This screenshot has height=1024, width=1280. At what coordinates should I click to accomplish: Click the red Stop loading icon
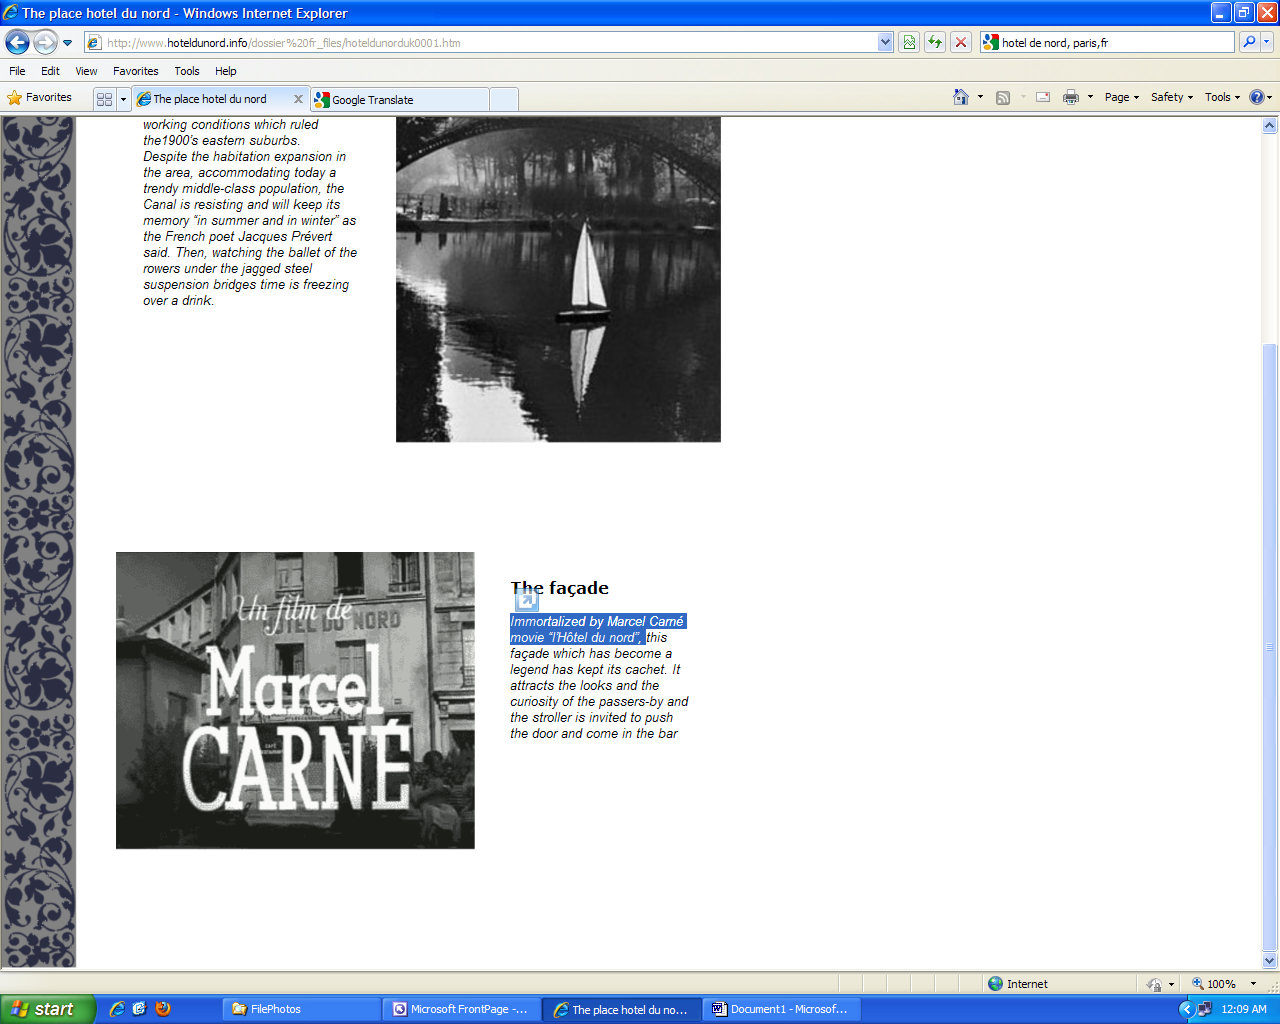click(961, 42)
